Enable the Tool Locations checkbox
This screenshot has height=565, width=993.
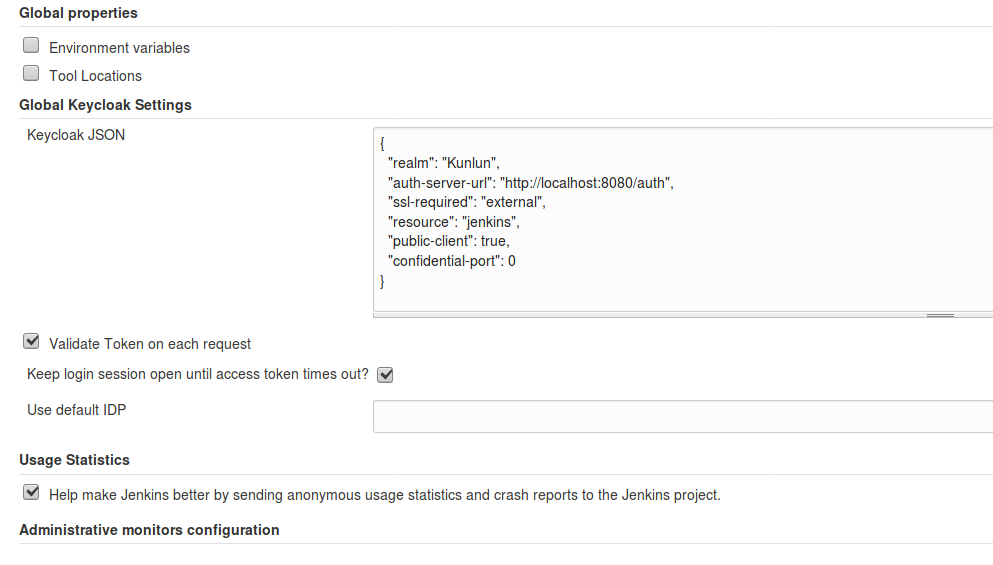point(31,73)
